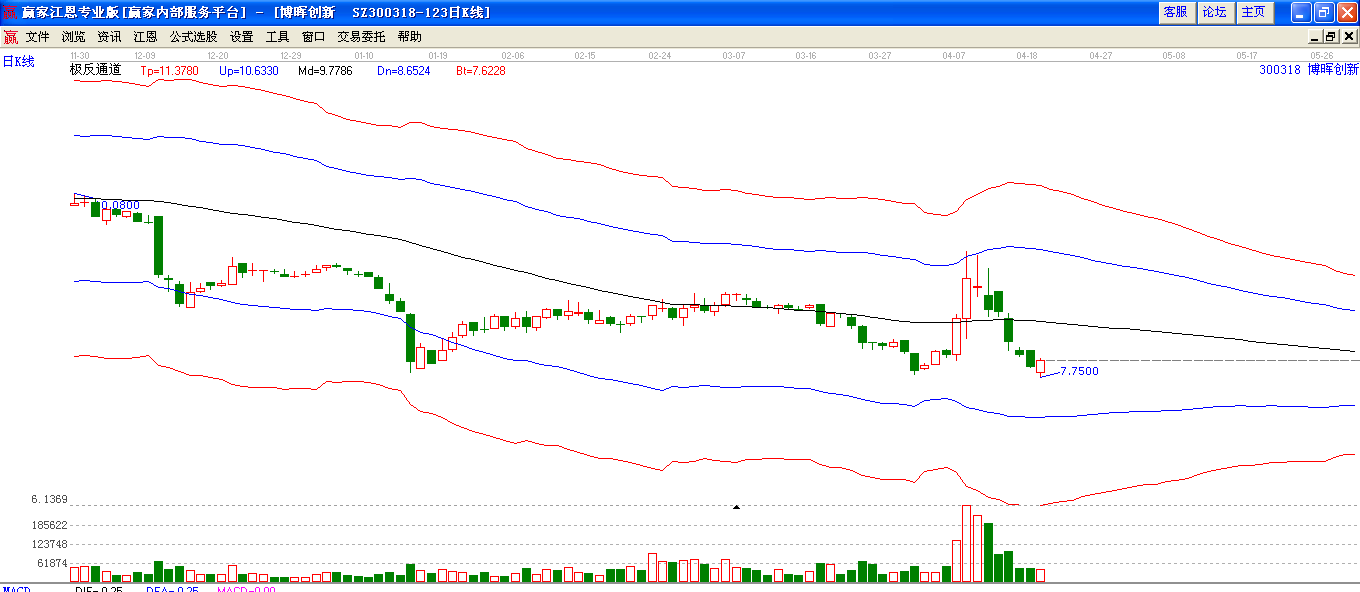The height and width of the screenshot is (592, 1360).
Task: Restore down the main application window
Action: pyautogui.click(x=1323, y=12)
